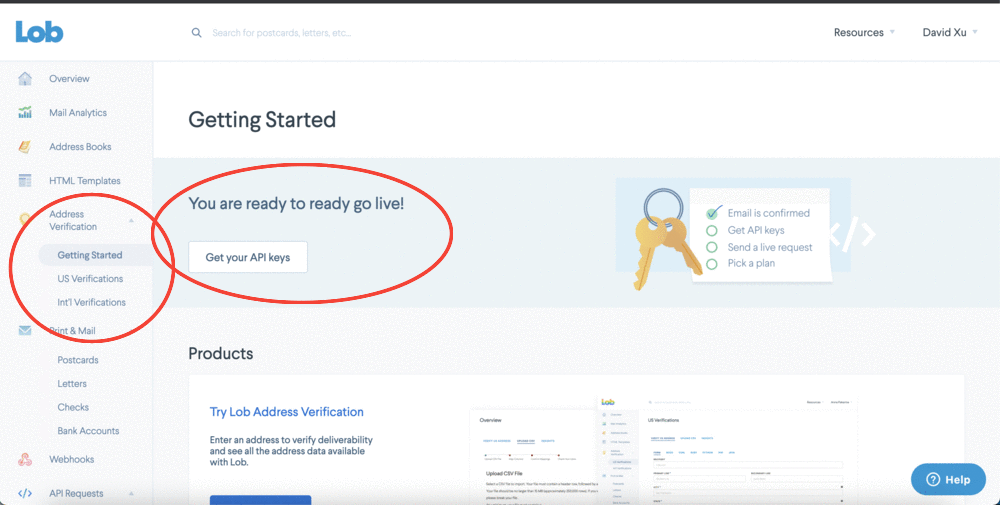Click the Products section heading
This screenshot has height=505, width=1000.
221,353
